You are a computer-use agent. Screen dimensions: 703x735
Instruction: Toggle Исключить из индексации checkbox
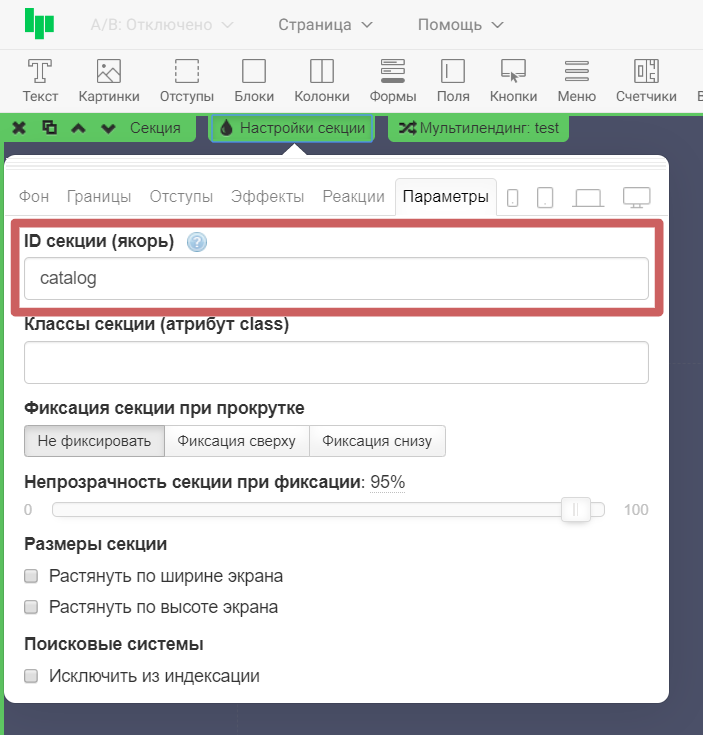(x=31, y=676)
